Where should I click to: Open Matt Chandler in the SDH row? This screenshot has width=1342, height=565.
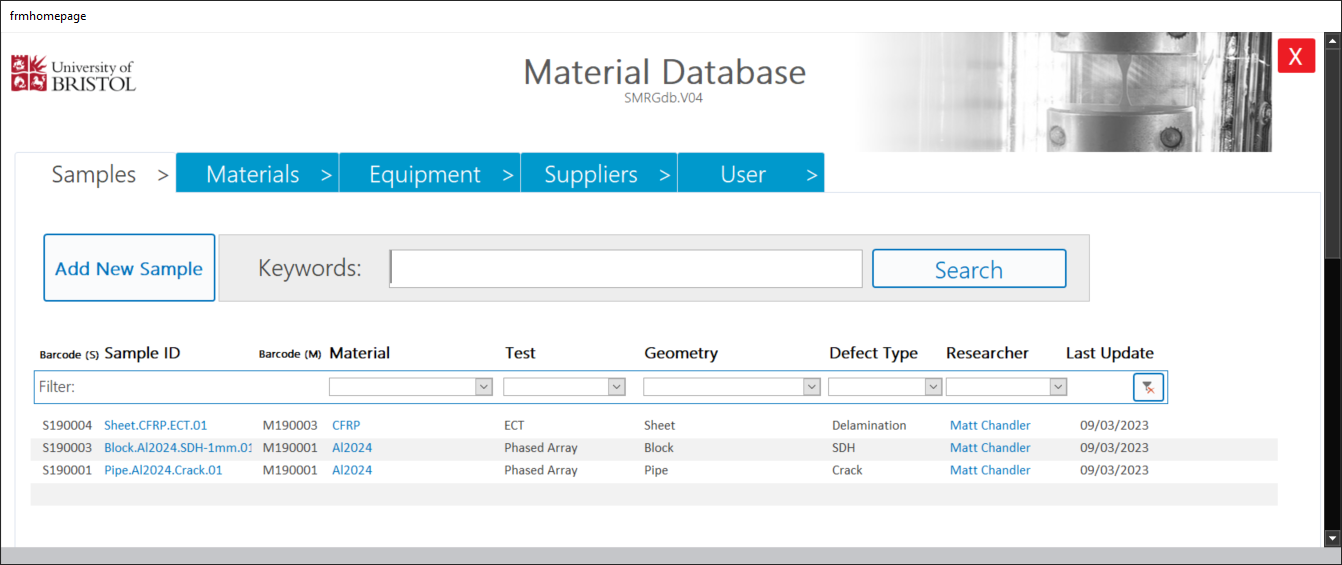(x=990, y=448)
